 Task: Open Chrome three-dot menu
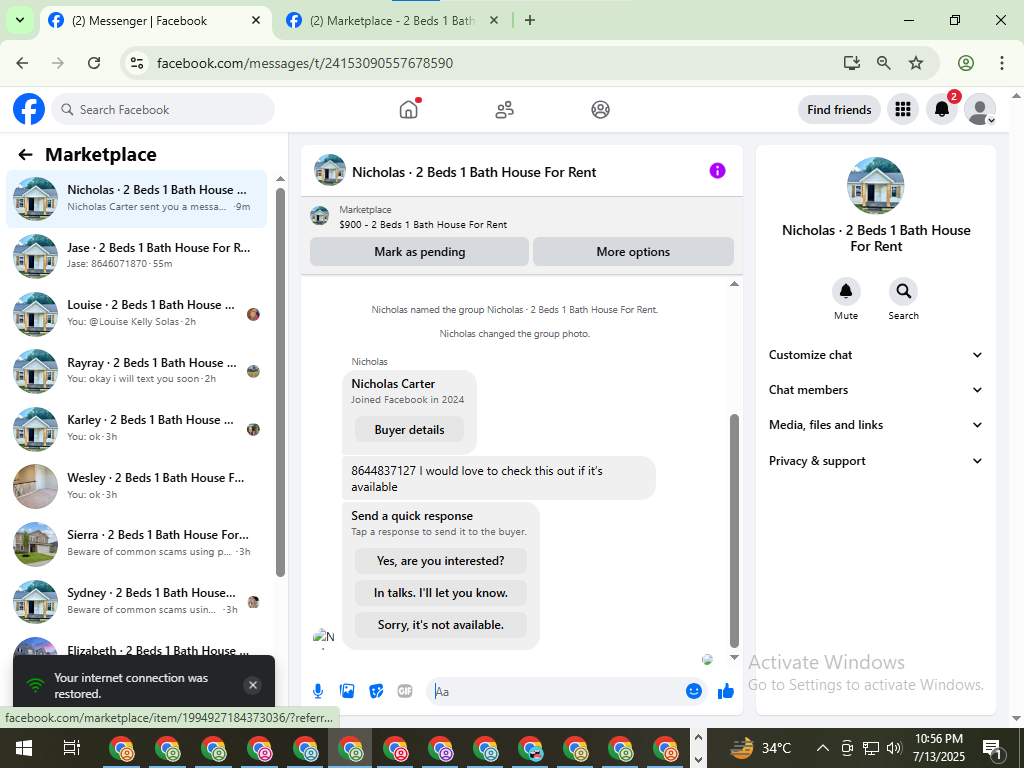1001,63
